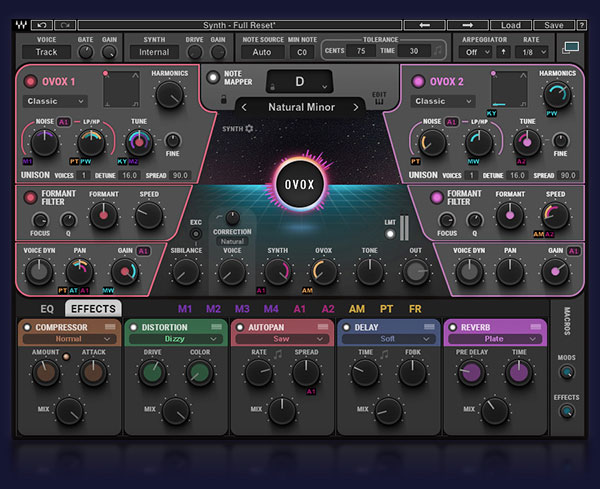Open the Waves logo menu

coord(21,25)
